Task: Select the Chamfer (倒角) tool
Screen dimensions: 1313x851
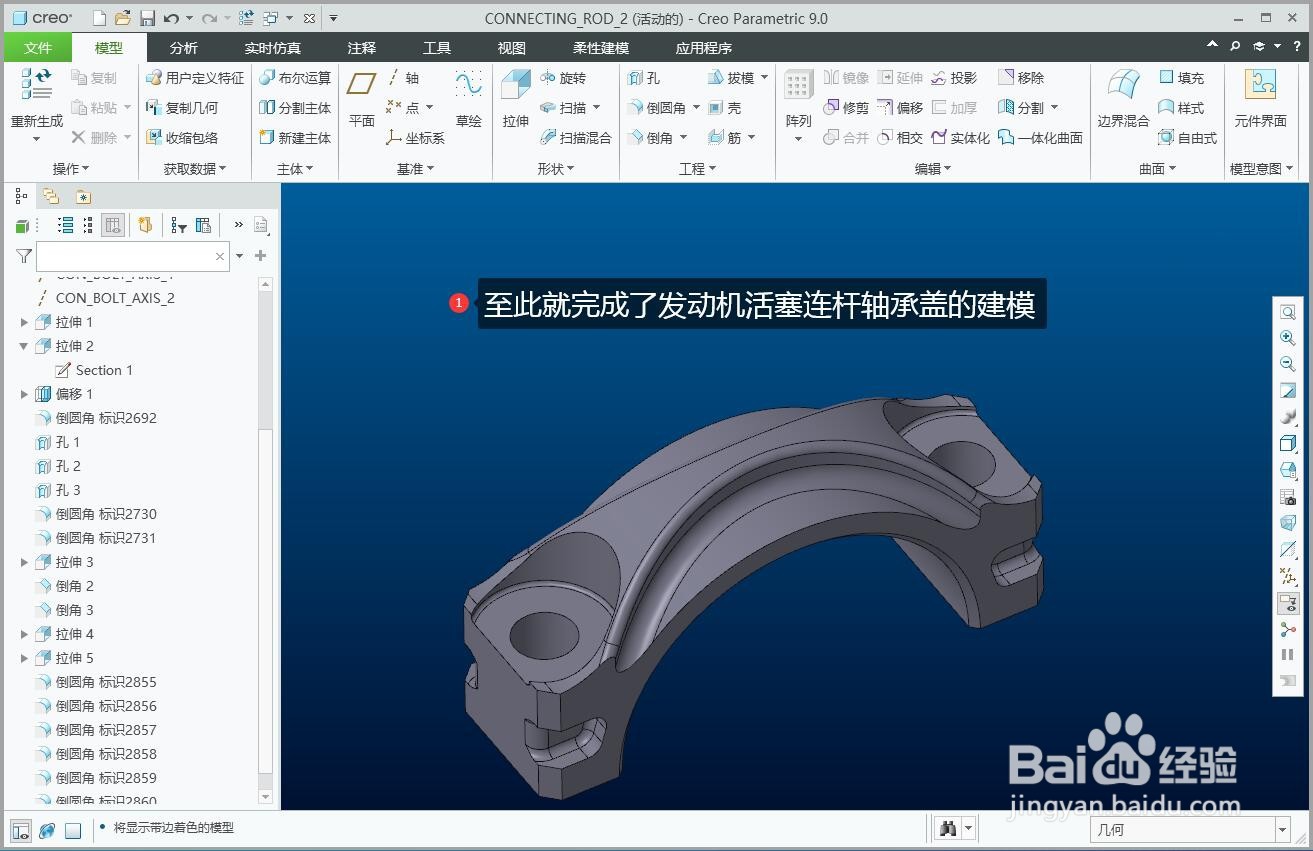Action: [651, 138]
